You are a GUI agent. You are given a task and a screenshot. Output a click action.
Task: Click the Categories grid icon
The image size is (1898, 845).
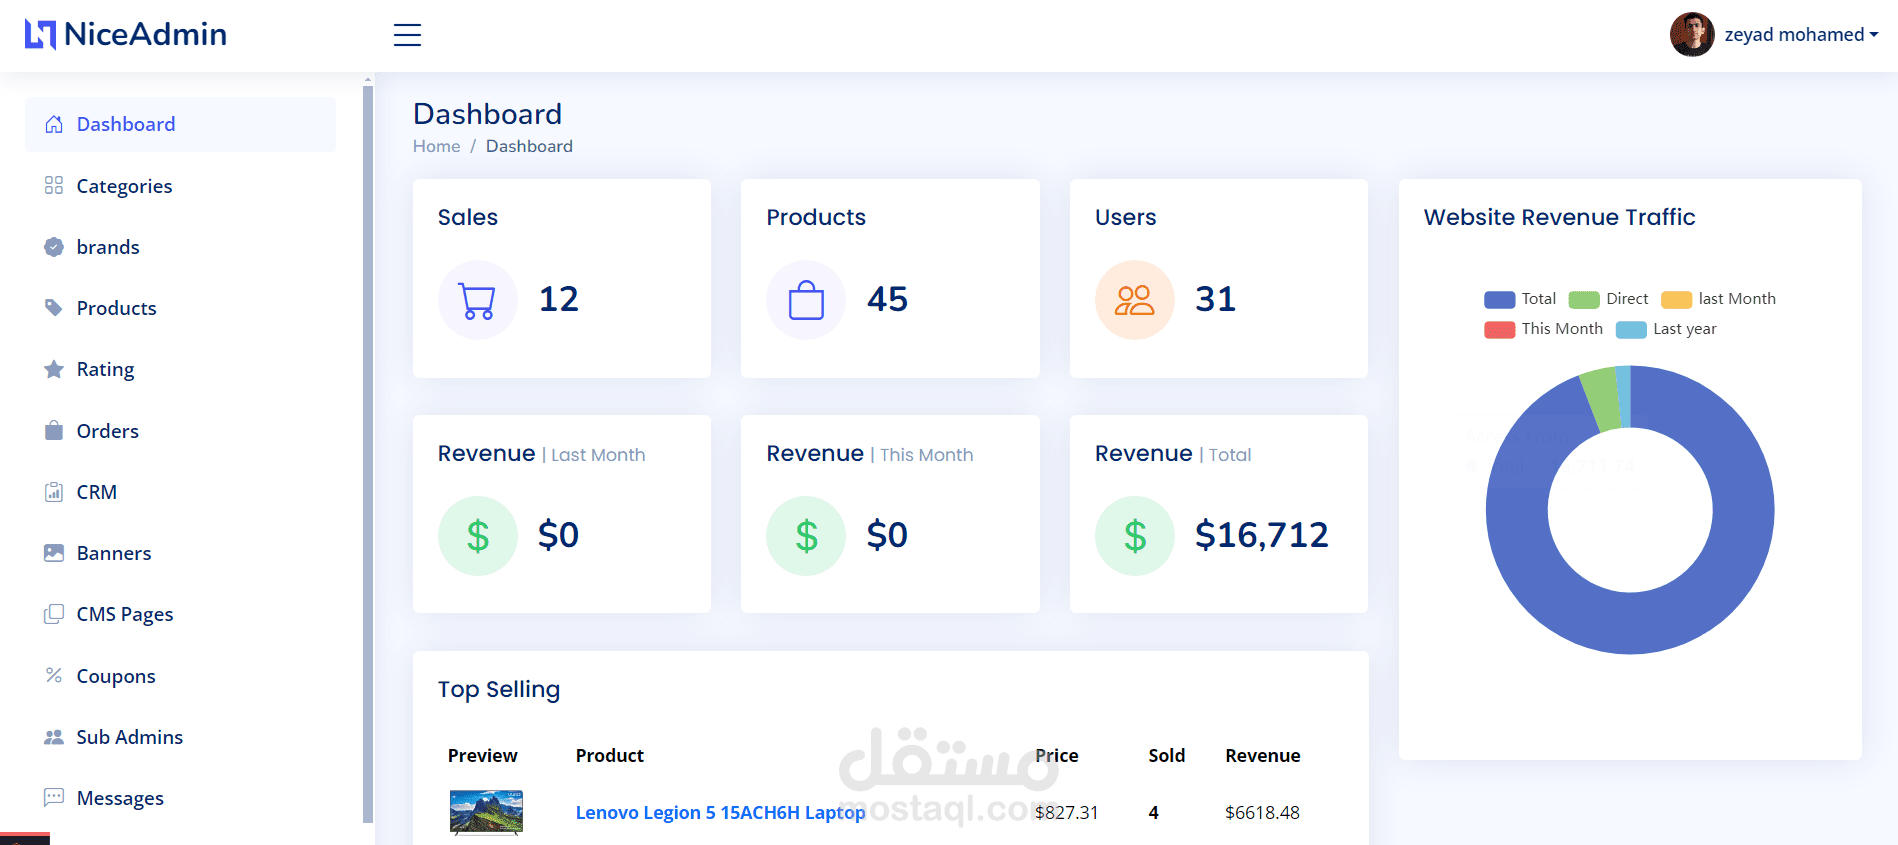pos(54,186)
